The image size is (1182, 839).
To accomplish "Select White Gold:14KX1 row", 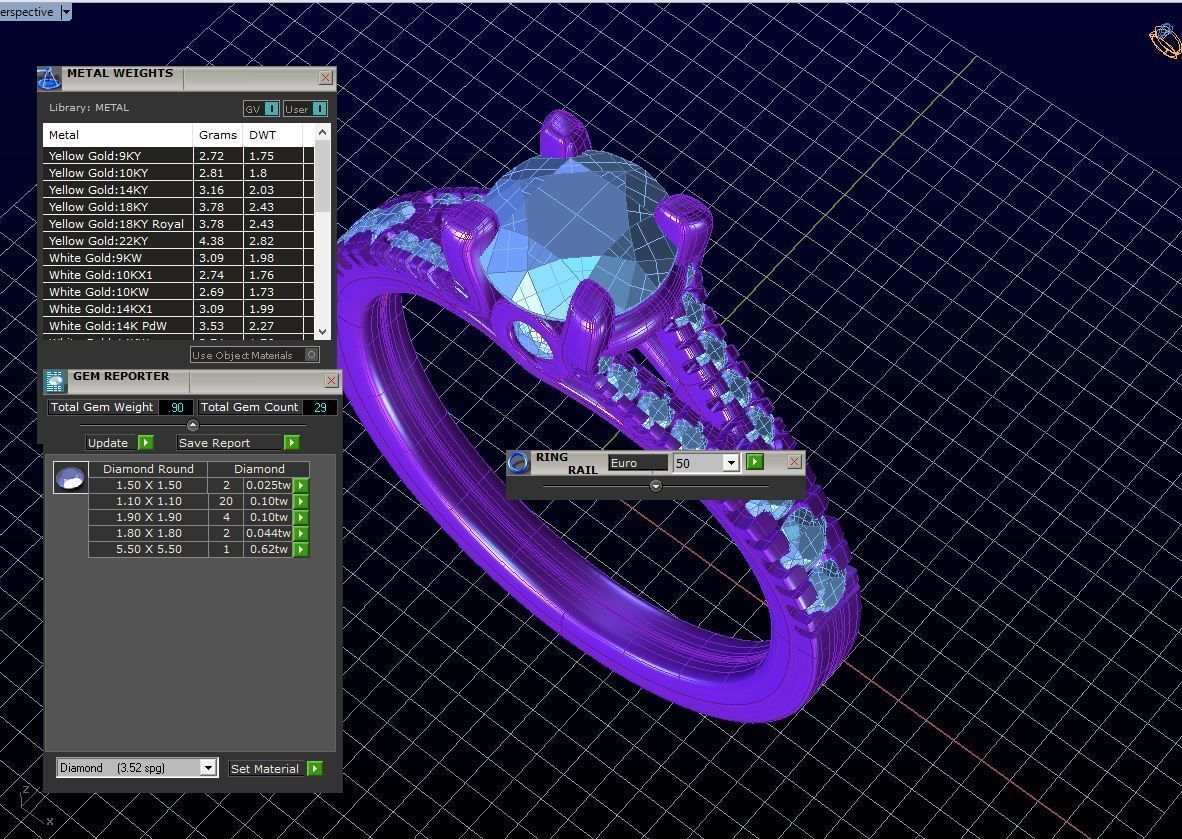I will 178,309.
